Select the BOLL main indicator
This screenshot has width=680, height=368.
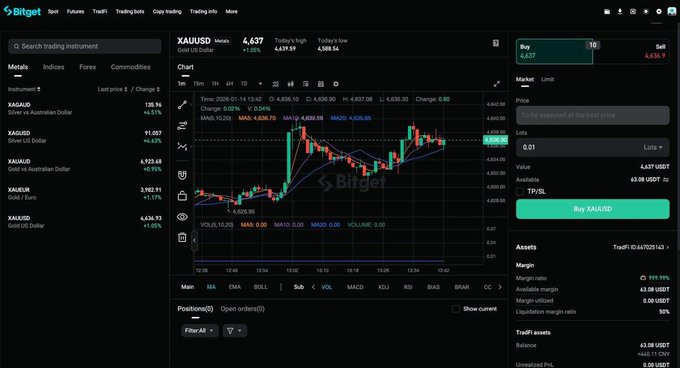(261, 287)
